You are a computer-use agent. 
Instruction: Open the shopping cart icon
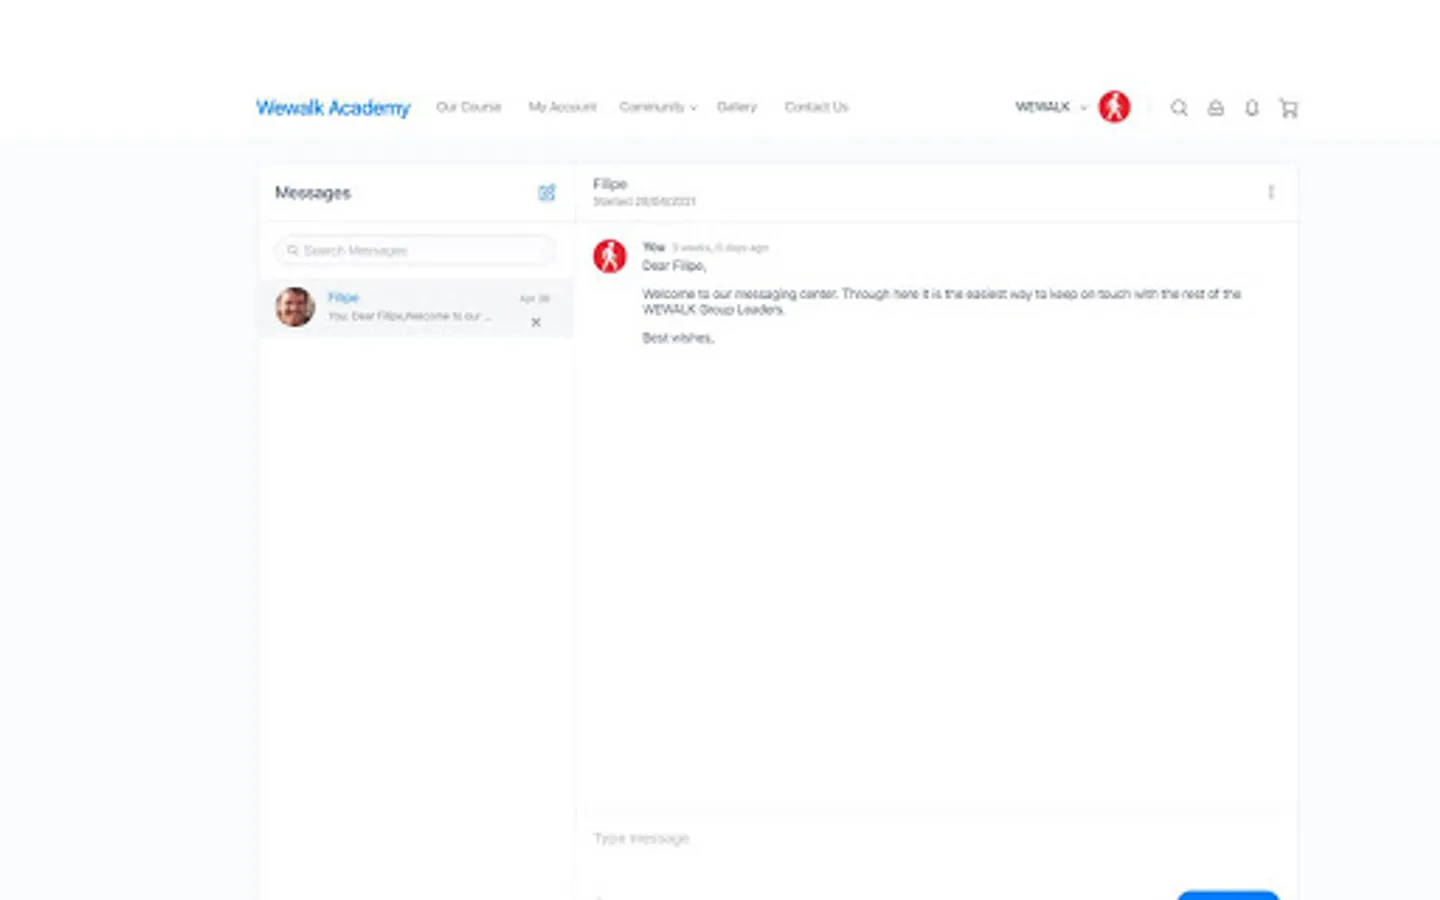pyautogui.click(x=1288, y=108)
